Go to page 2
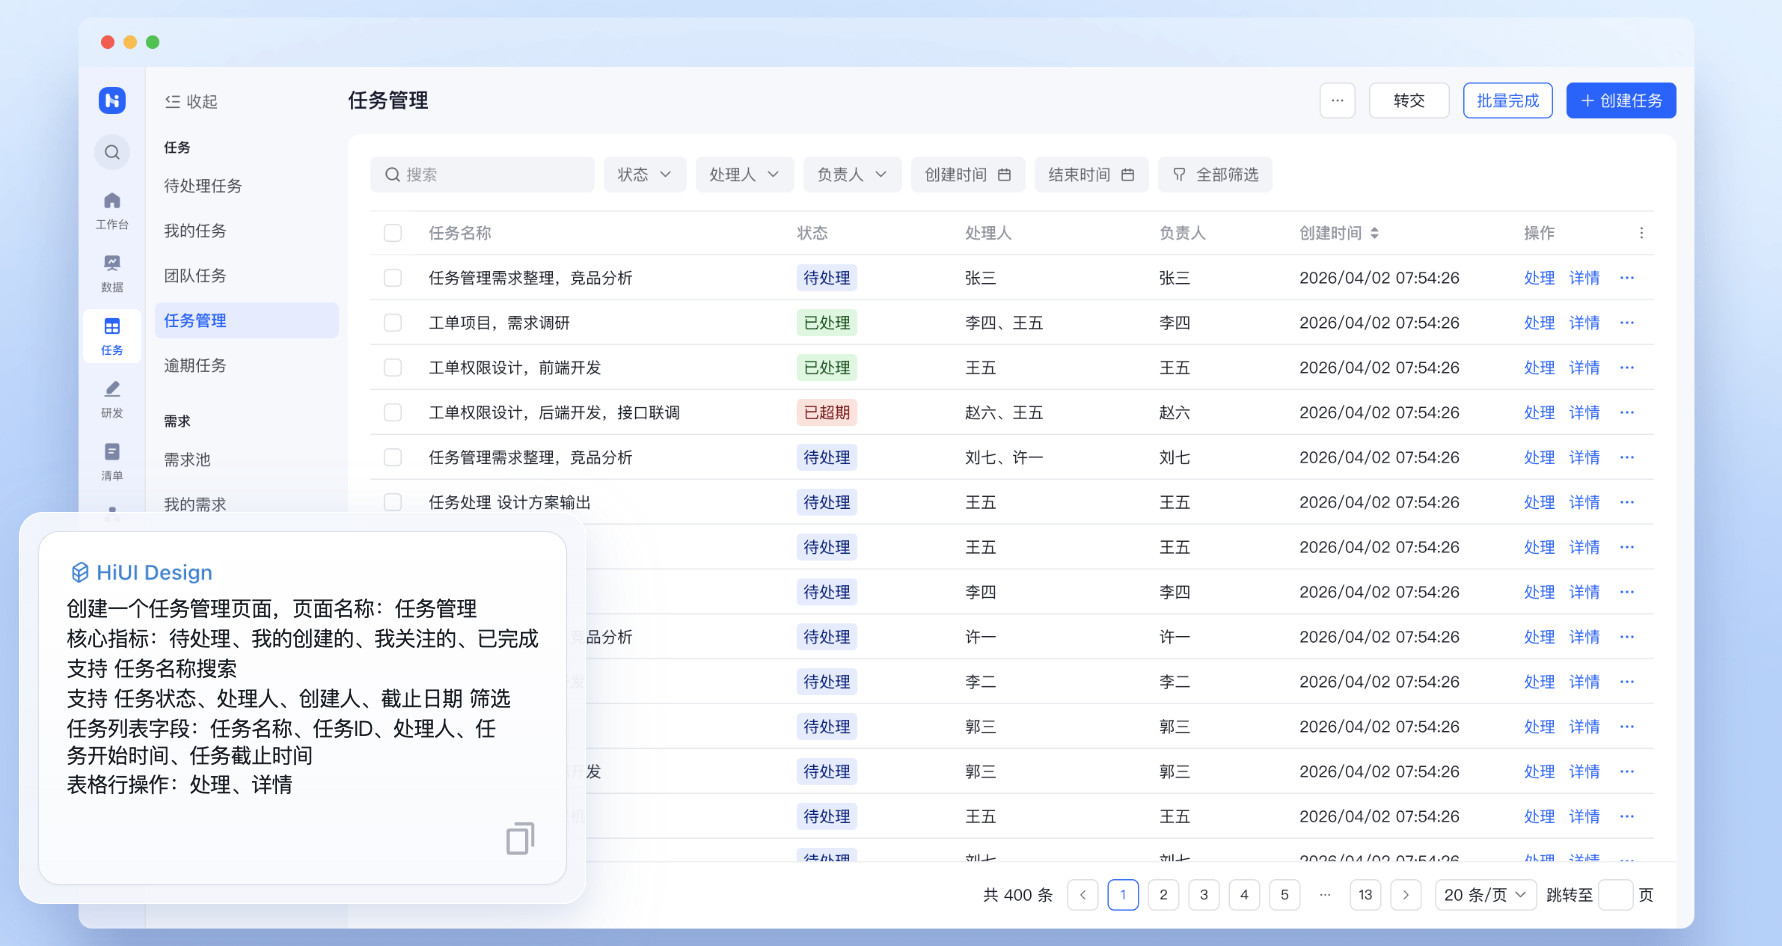1782x946 pixels. [1163, 895]
